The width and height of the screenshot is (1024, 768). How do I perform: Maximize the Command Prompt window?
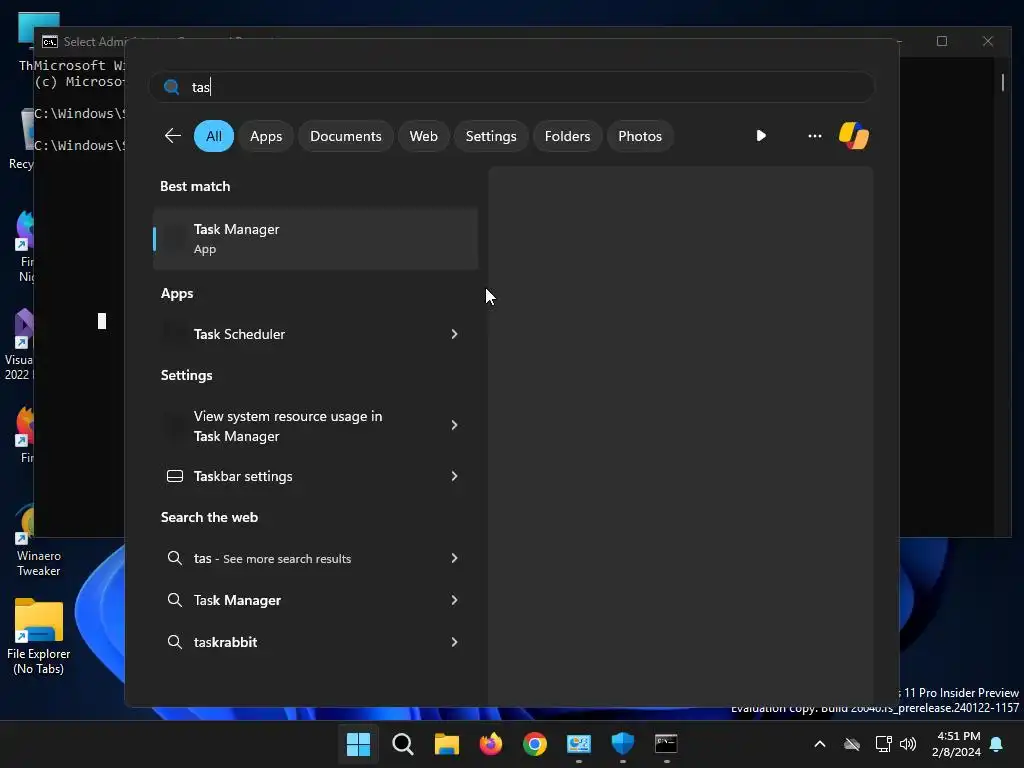(942, 41)
